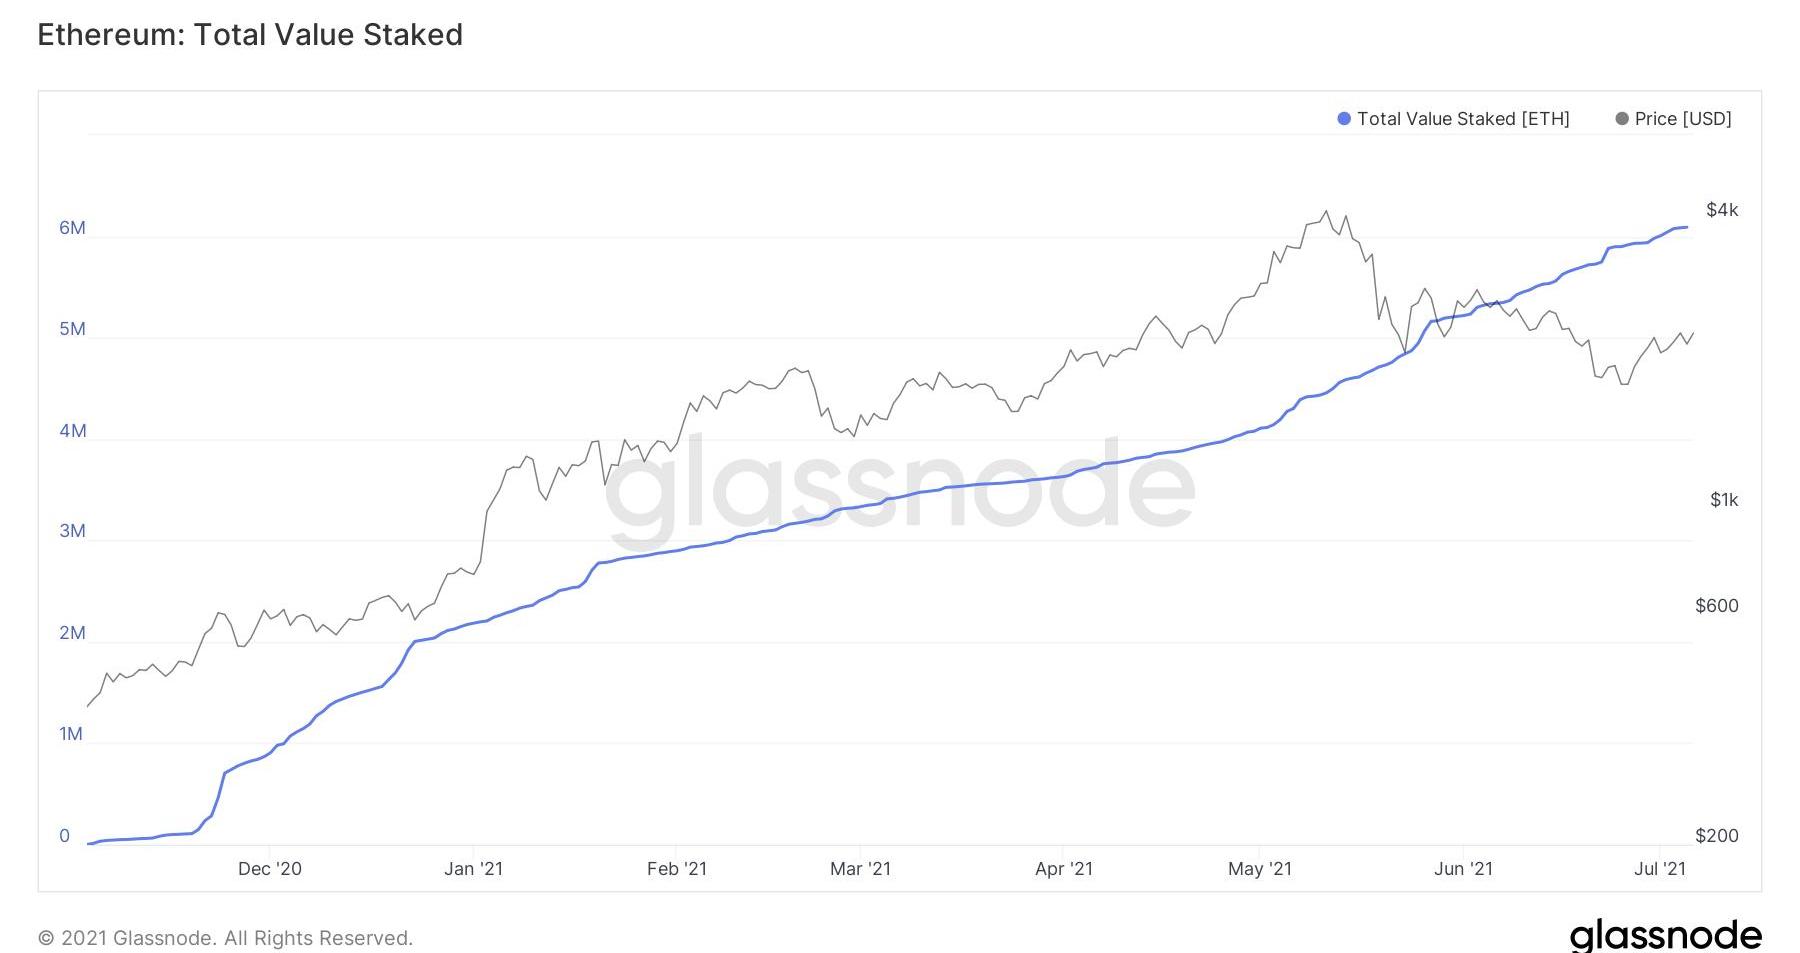Click the $200 price axis label
The width and height of the screenshot is (1800, 953).
(1717, 836)
